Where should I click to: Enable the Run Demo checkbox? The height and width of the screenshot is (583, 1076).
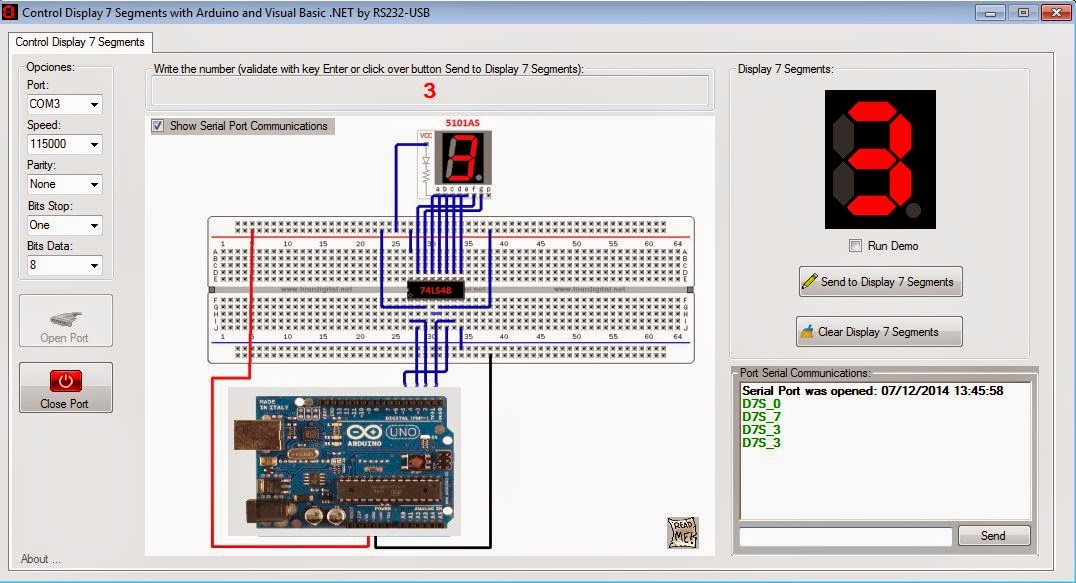click(x=855, y=246)
